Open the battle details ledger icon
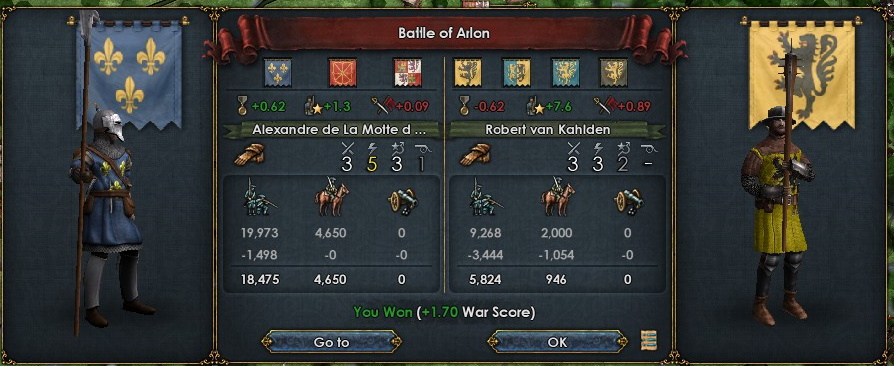The width and height of the screenshot is (894, 366). pos(649,340)
